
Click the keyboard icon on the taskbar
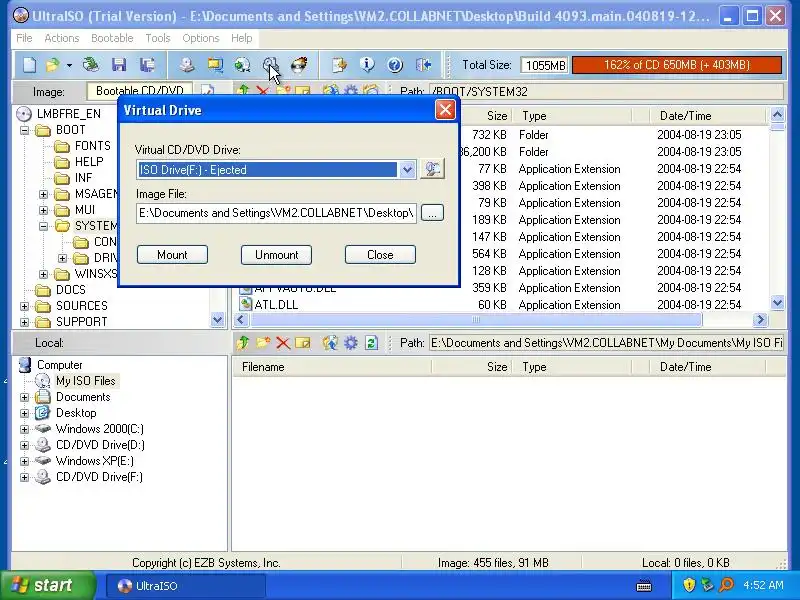point(644,585)
